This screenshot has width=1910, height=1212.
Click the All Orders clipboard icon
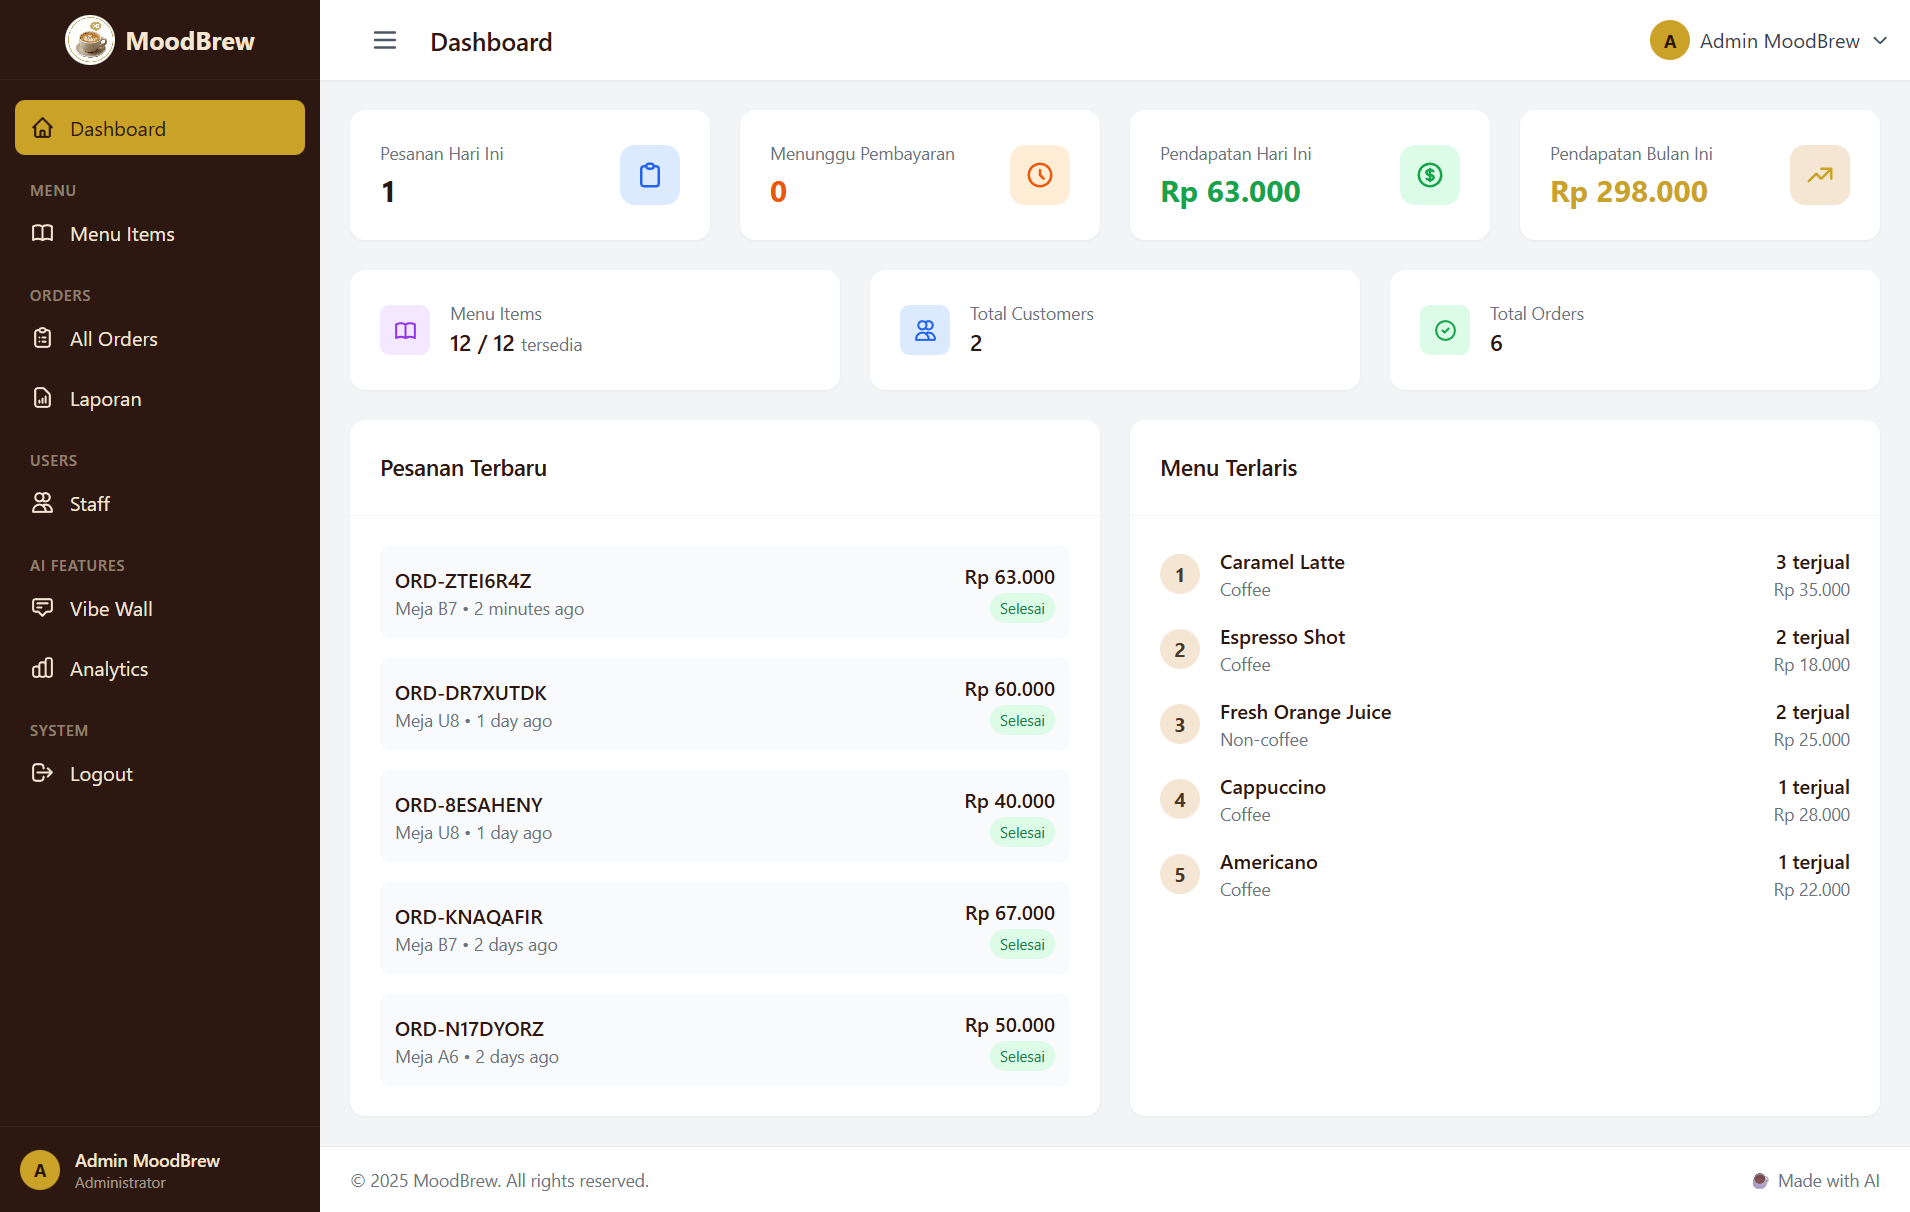point(43,338)
